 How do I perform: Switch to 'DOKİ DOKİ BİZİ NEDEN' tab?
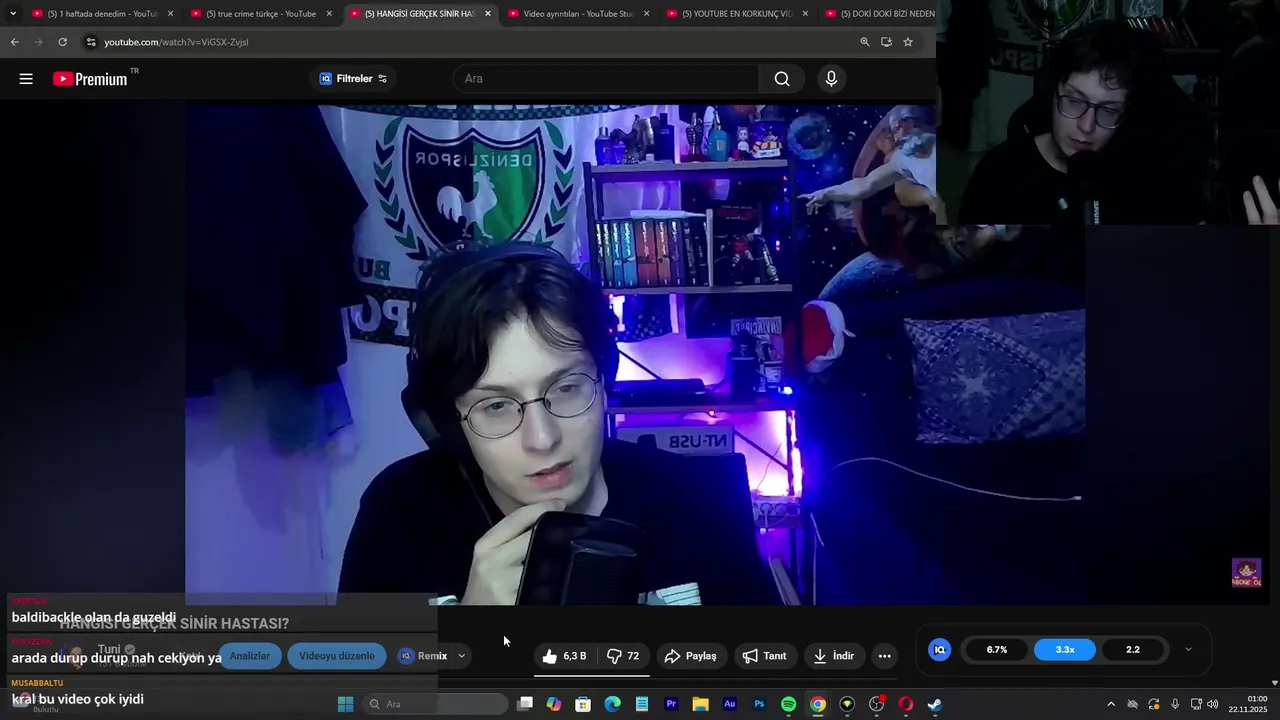(880, 14)
